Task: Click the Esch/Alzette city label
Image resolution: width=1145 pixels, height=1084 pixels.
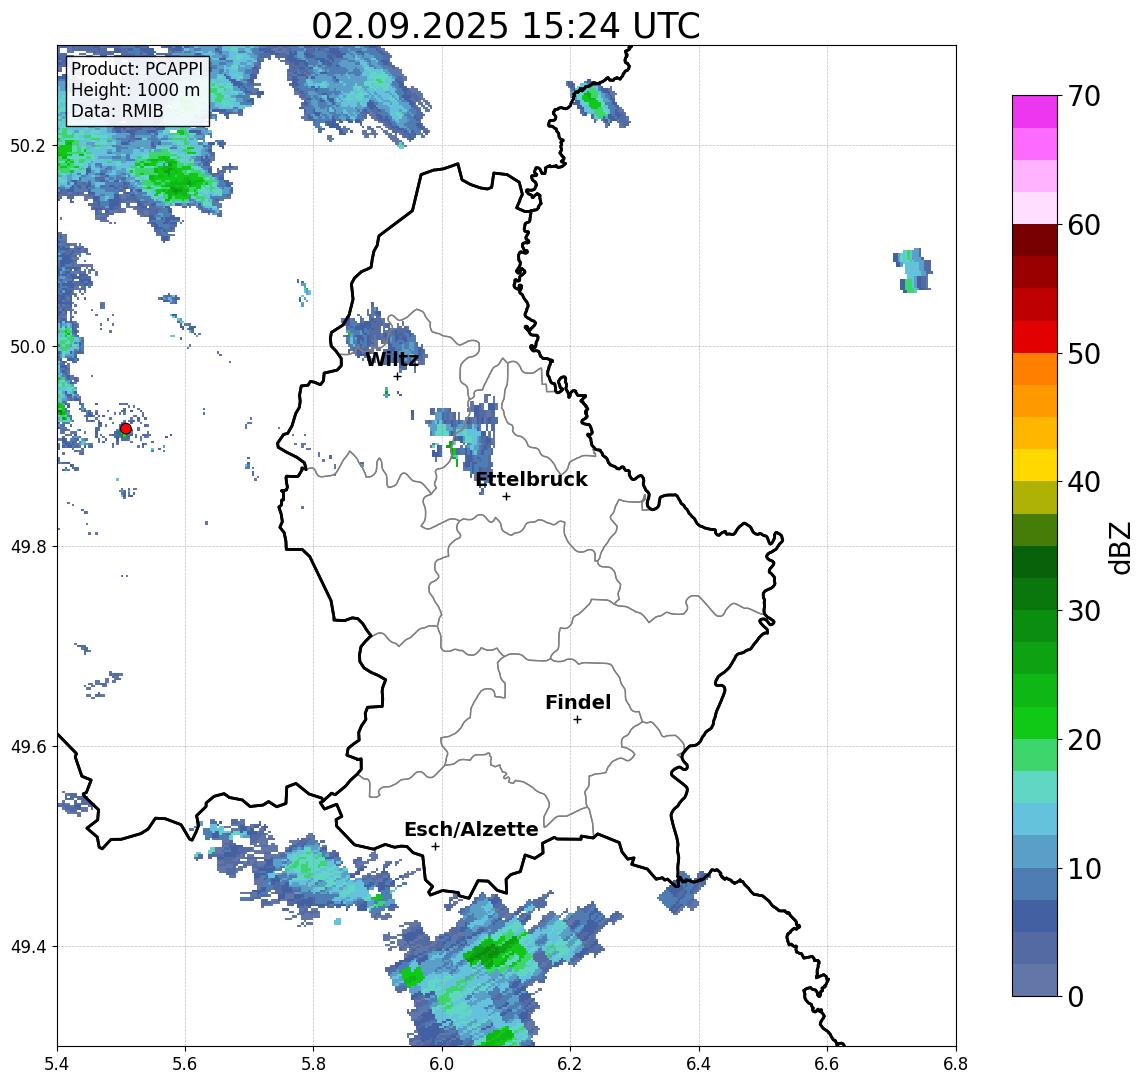Action: point(471,829)
